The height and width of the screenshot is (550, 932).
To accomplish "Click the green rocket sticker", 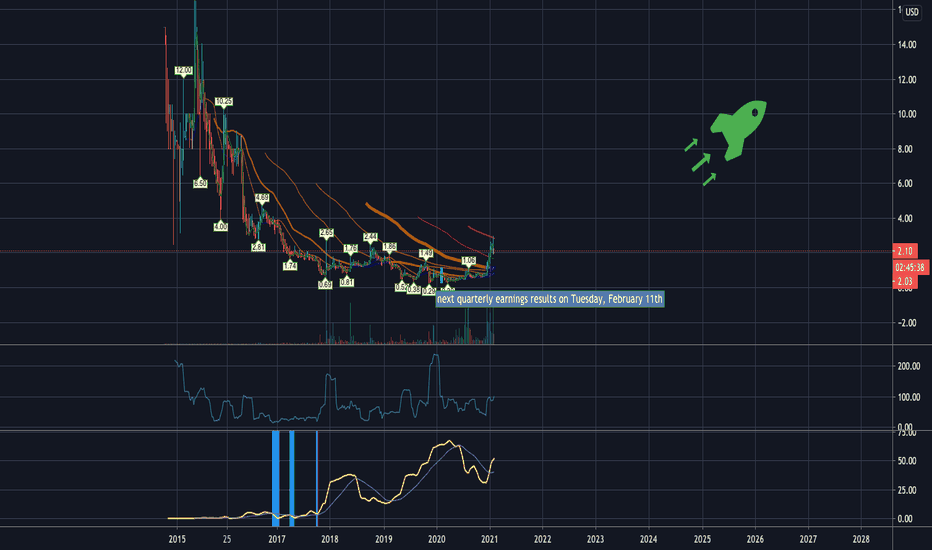I will (x=739, y=130).
